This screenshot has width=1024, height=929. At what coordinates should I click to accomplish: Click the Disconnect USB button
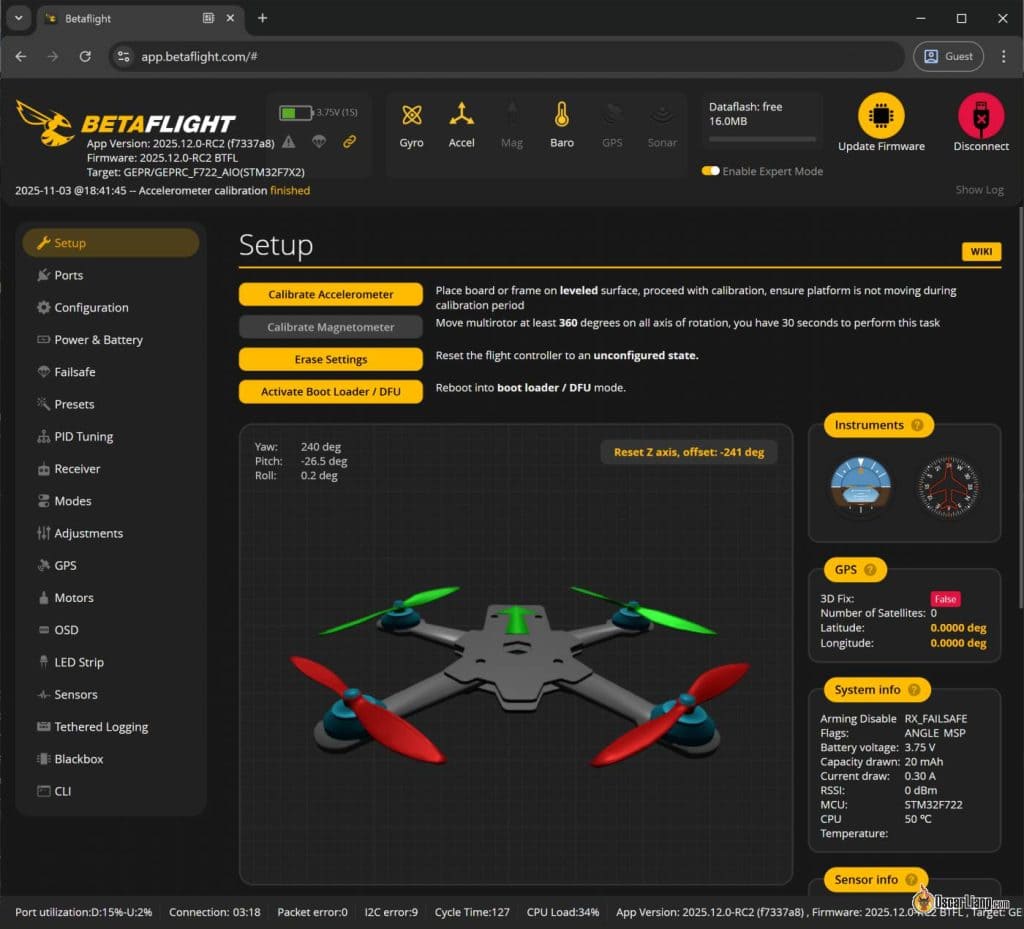(x=981, y=116)
